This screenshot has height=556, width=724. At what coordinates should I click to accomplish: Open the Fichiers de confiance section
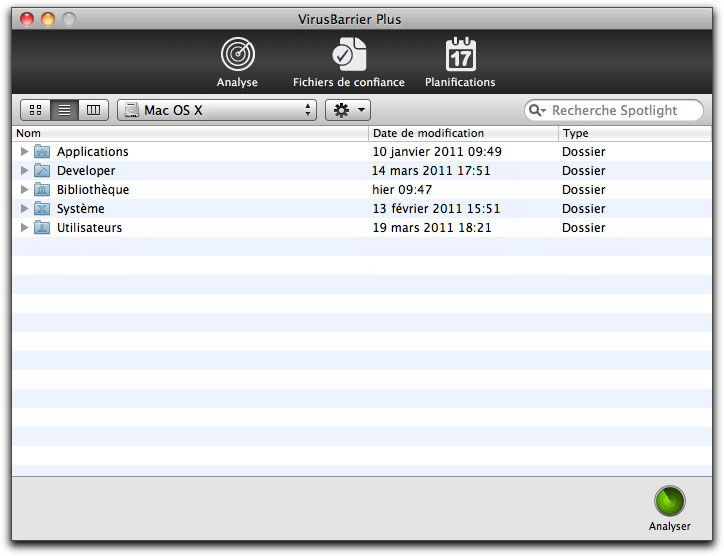coord(349,62)
